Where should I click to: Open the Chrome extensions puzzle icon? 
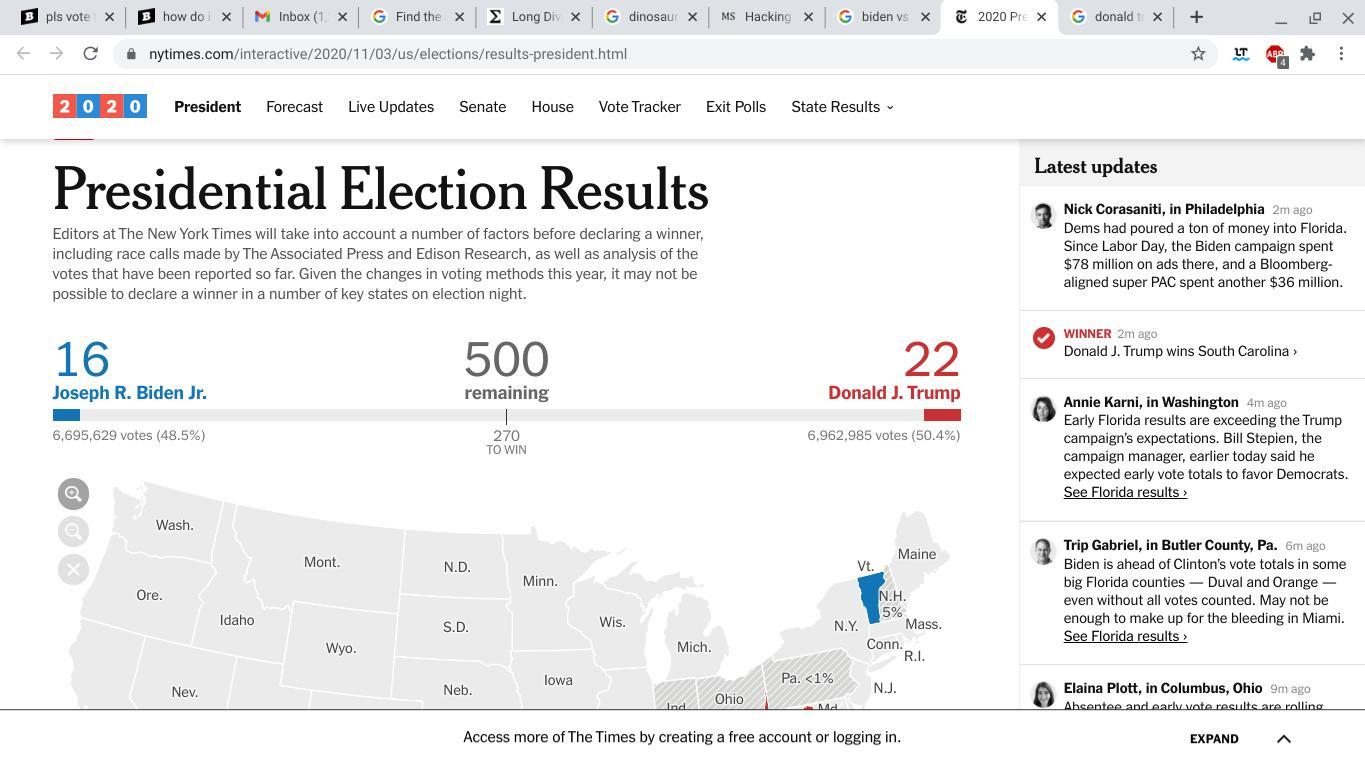pyautogui.click(x=1307, y=54)
